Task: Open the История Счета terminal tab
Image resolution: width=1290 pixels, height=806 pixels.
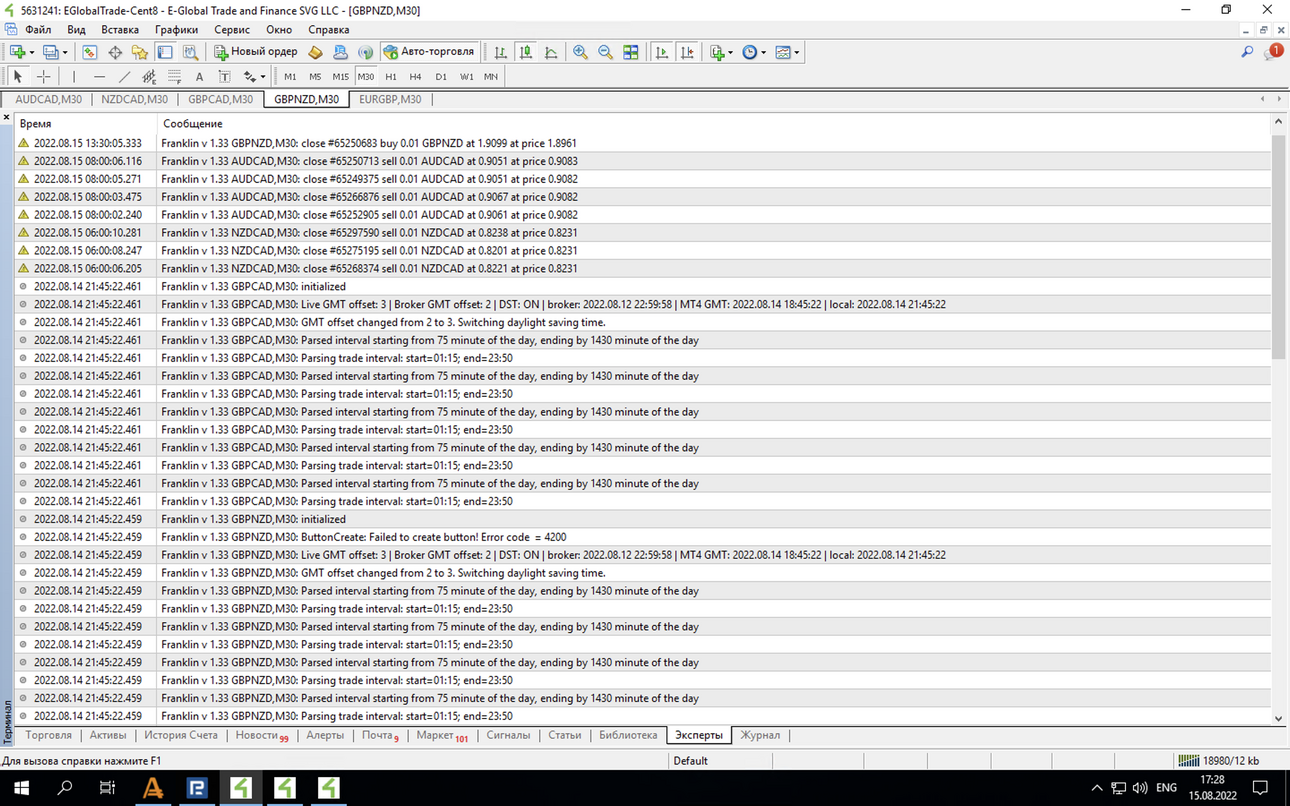Action: (x=180, y=735)
